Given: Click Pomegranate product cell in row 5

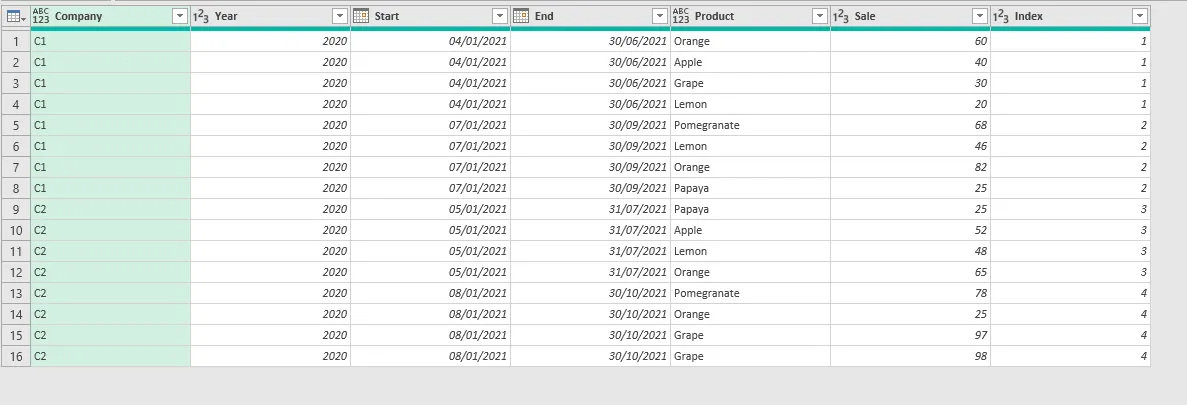Looking at the screenshot, I should pyautogui.click(x=750, y=126).
